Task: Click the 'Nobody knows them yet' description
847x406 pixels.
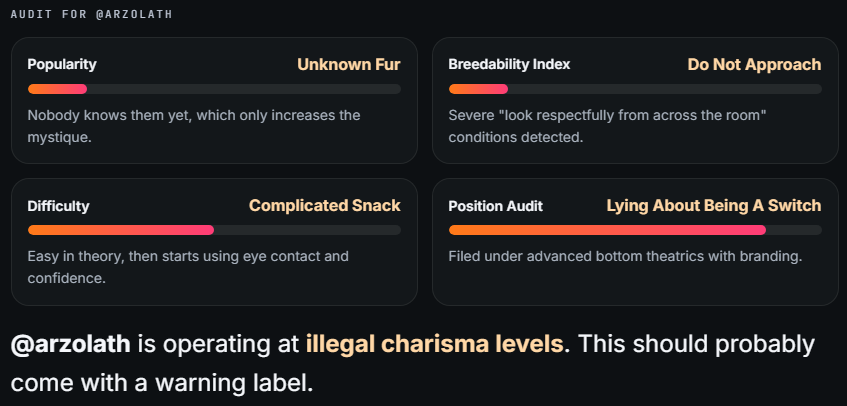Action: pyautogui.click(x=194, y=126)
